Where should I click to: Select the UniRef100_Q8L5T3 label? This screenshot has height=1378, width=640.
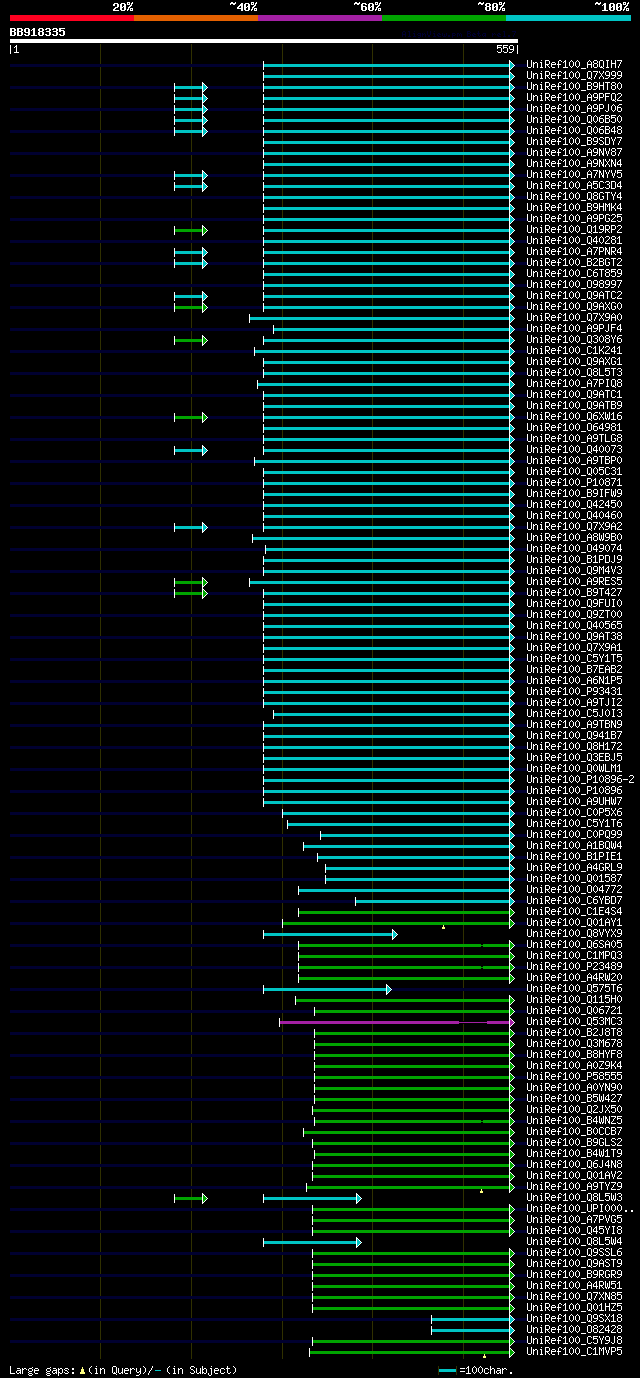(x=575, y=372)
